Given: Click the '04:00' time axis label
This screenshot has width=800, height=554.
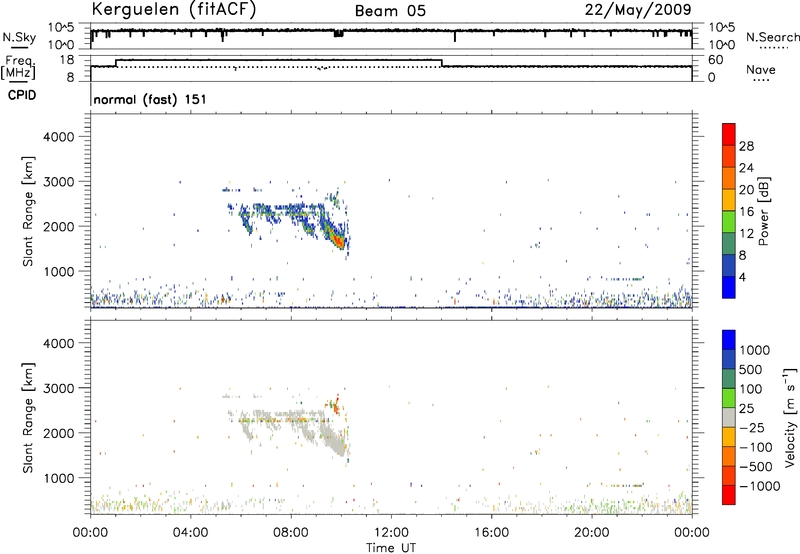Looking at the screenshot, I should [190, 533].
